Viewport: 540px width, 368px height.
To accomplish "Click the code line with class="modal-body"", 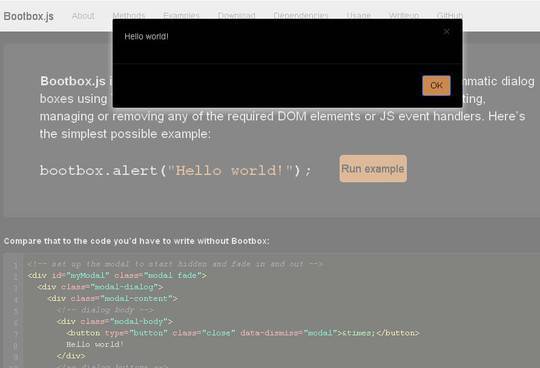I will [x=115, y=322].
